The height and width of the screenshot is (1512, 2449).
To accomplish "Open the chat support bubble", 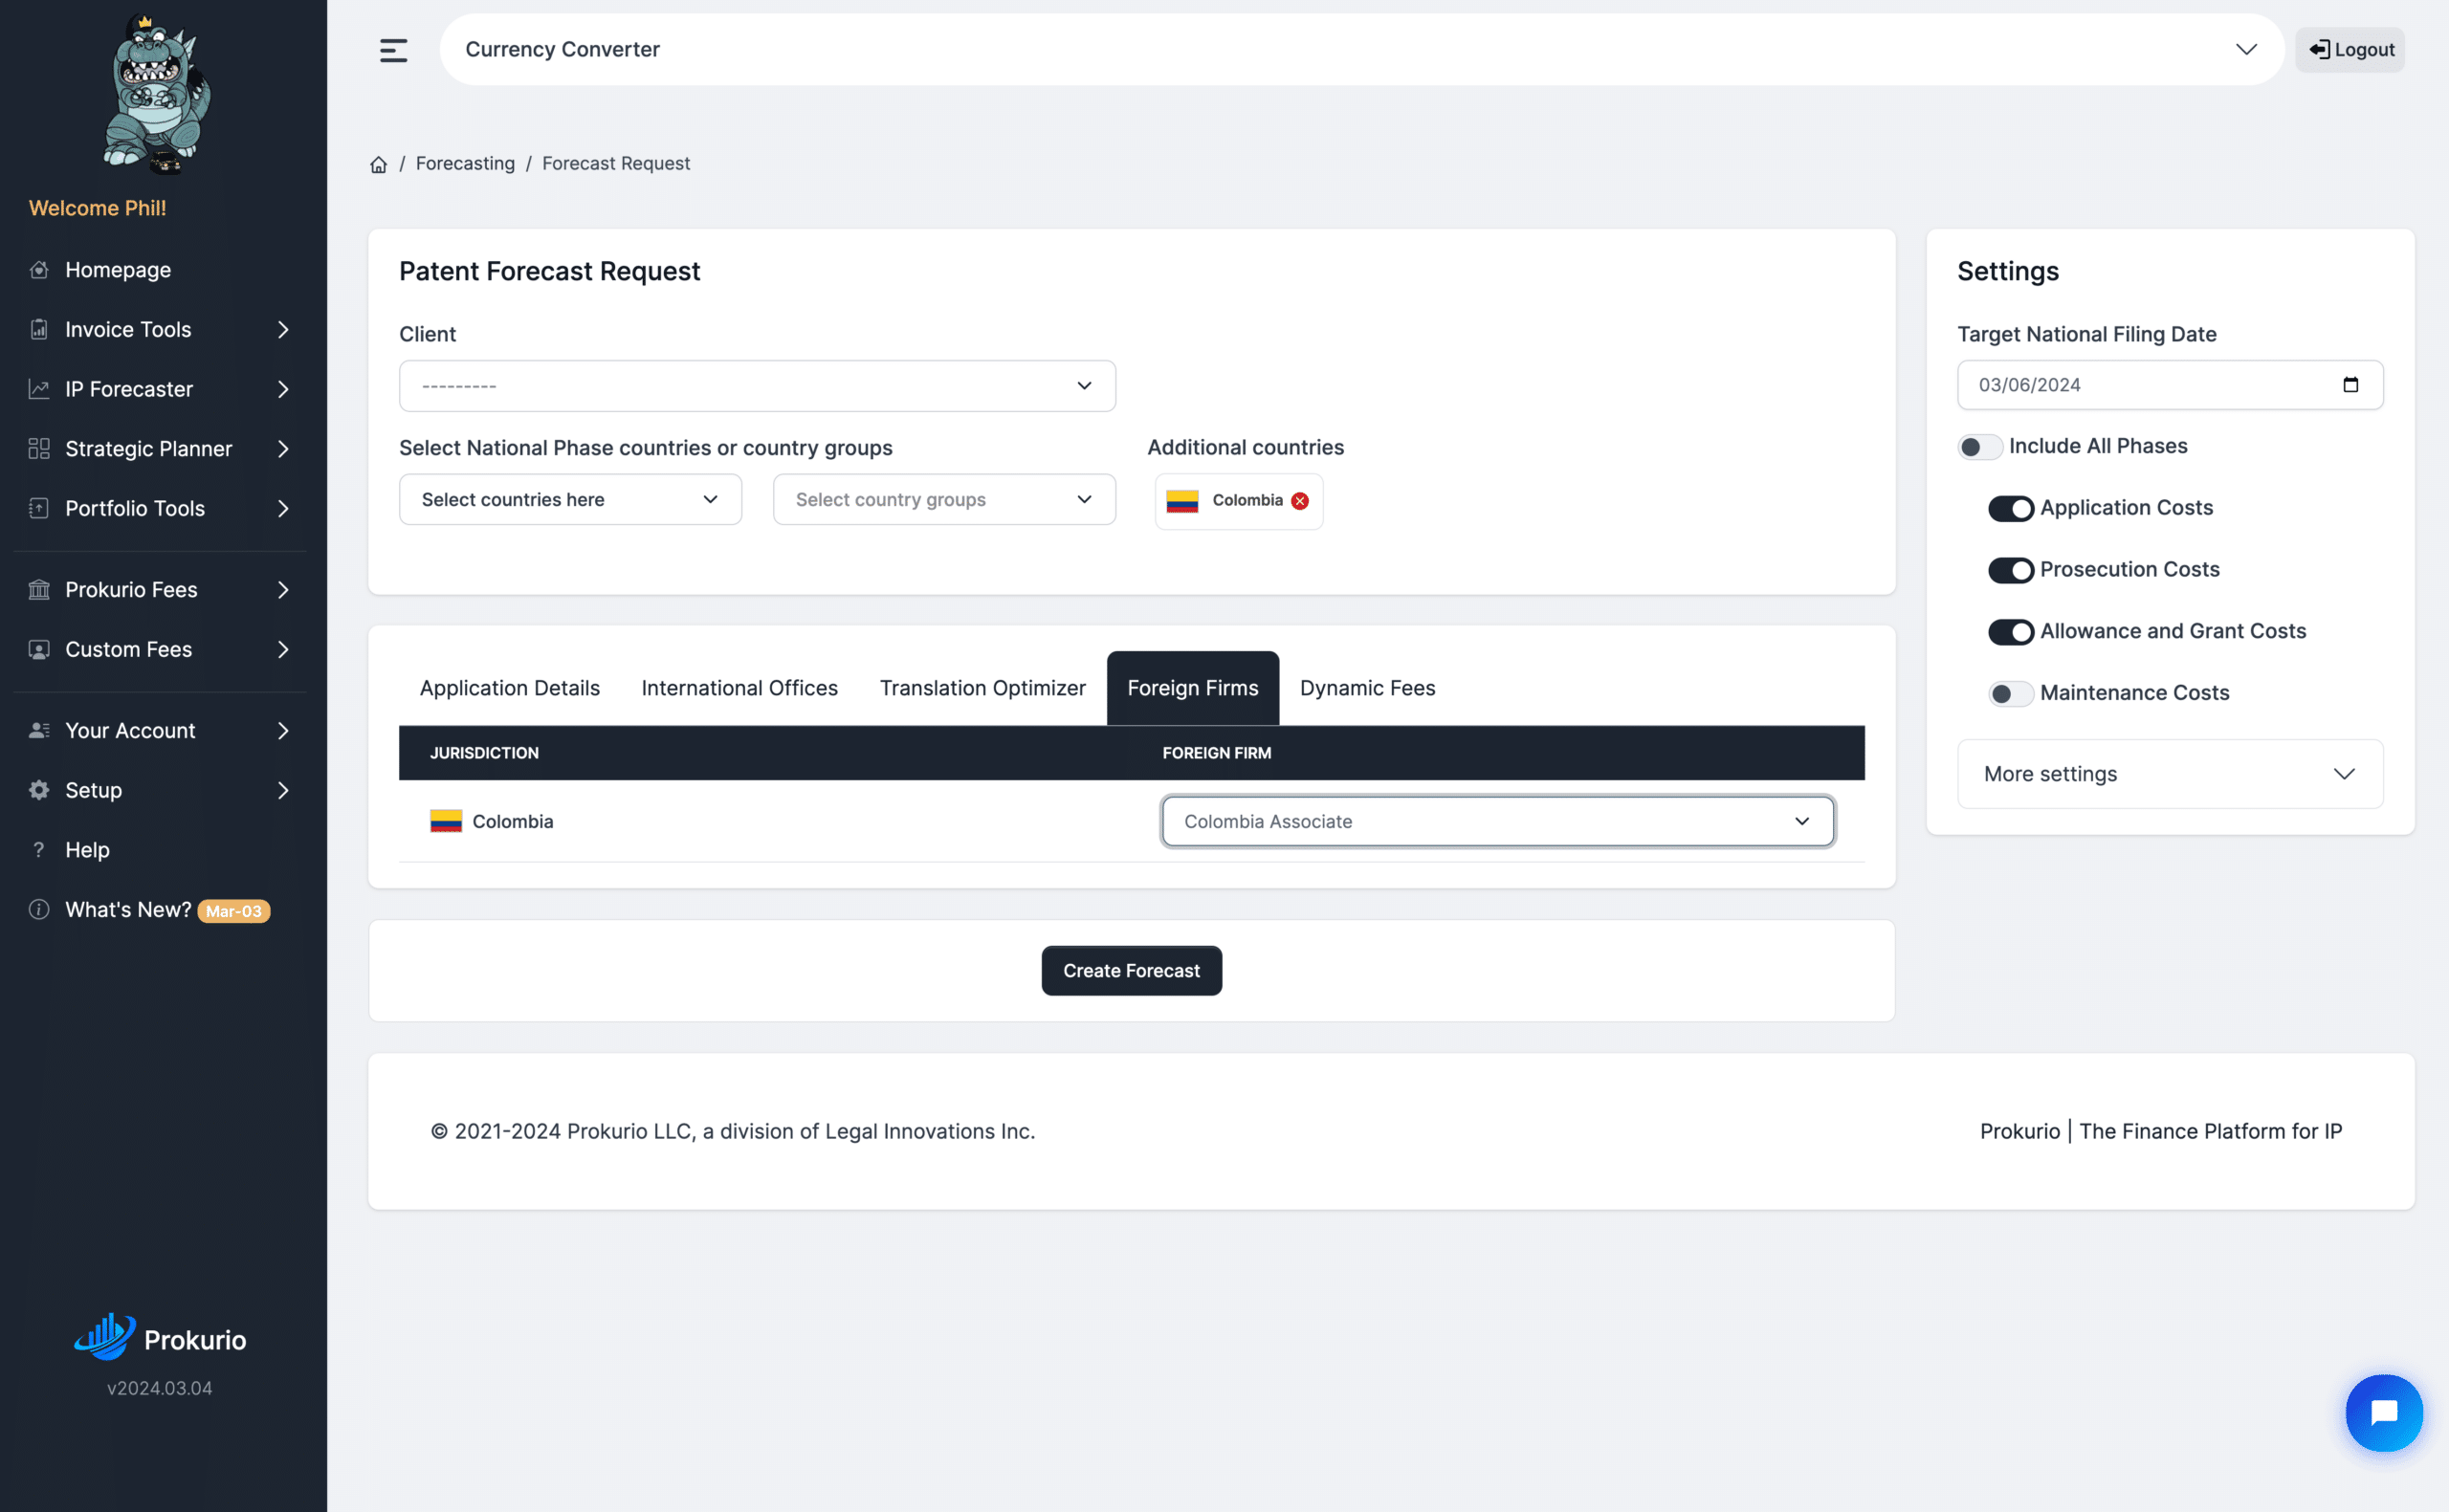I will (x=2383, y=1411).
